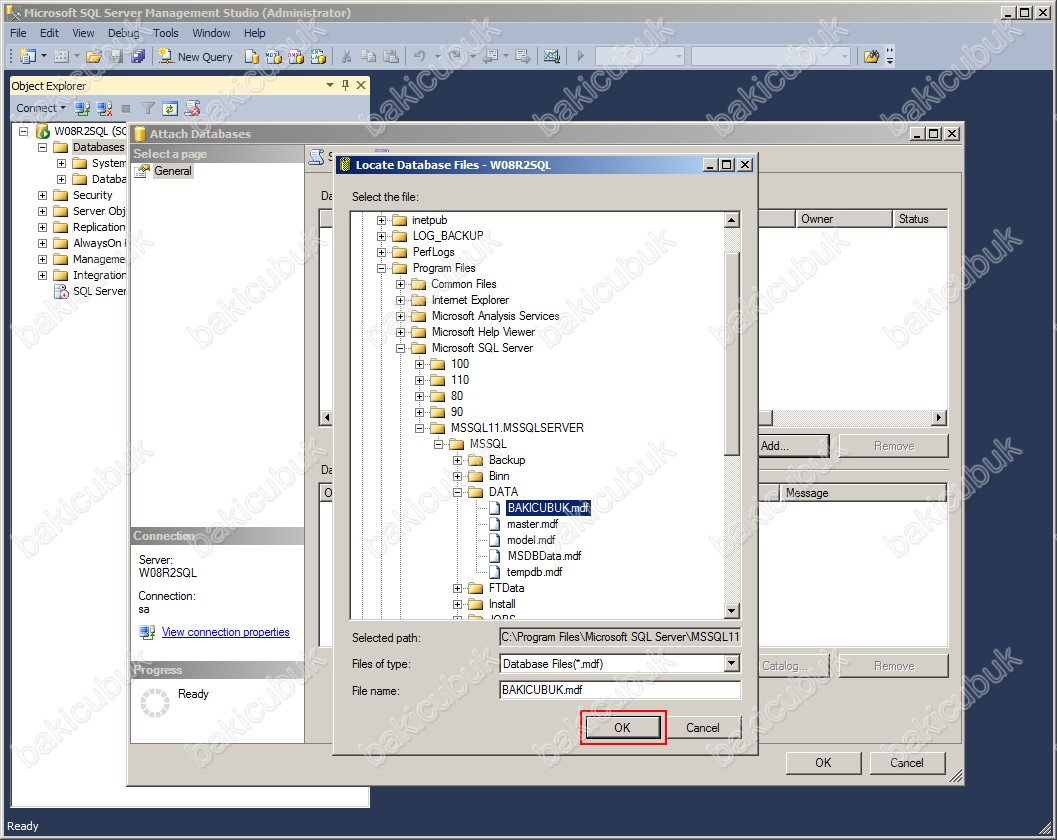This screenshot has height=840, width=1057.
Task: Collapse the Program Files folder node
Action: (x=382, y=268)
